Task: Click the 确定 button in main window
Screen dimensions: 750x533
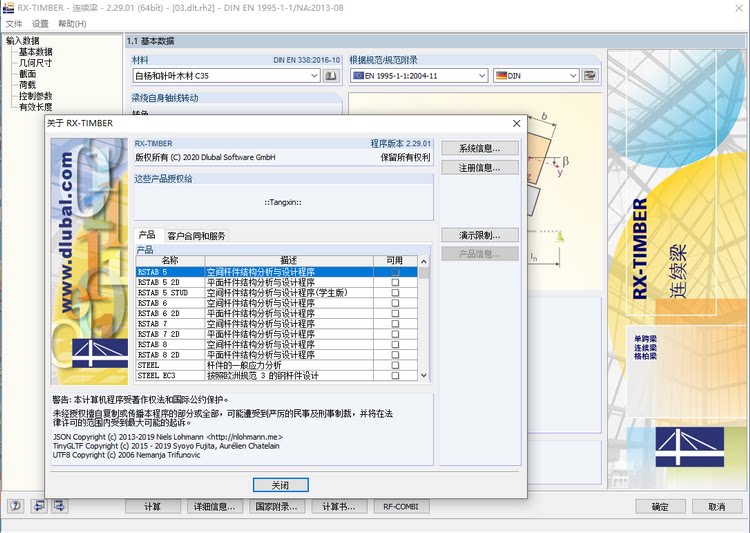Action: (660, 506)
